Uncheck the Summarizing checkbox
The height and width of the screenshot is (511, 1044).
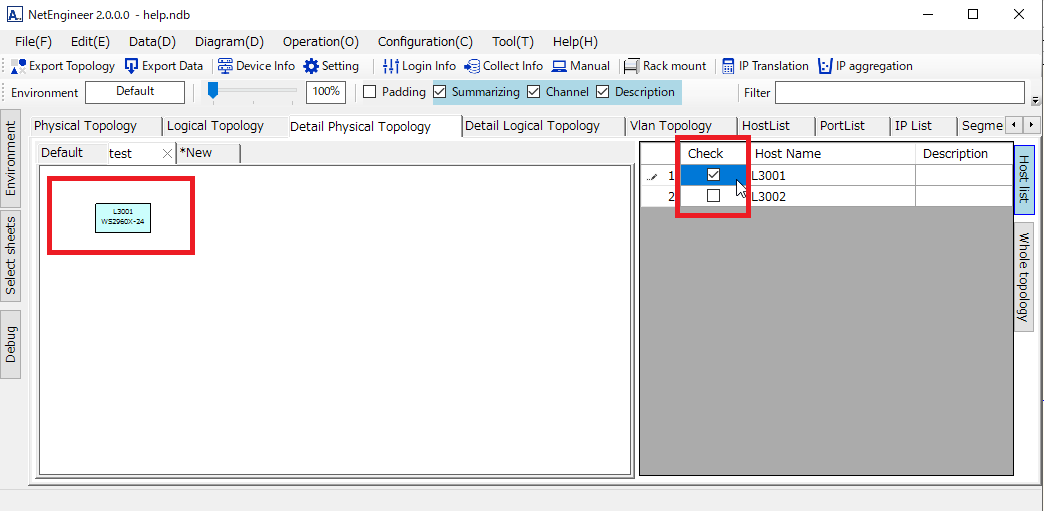click(440, 92)
